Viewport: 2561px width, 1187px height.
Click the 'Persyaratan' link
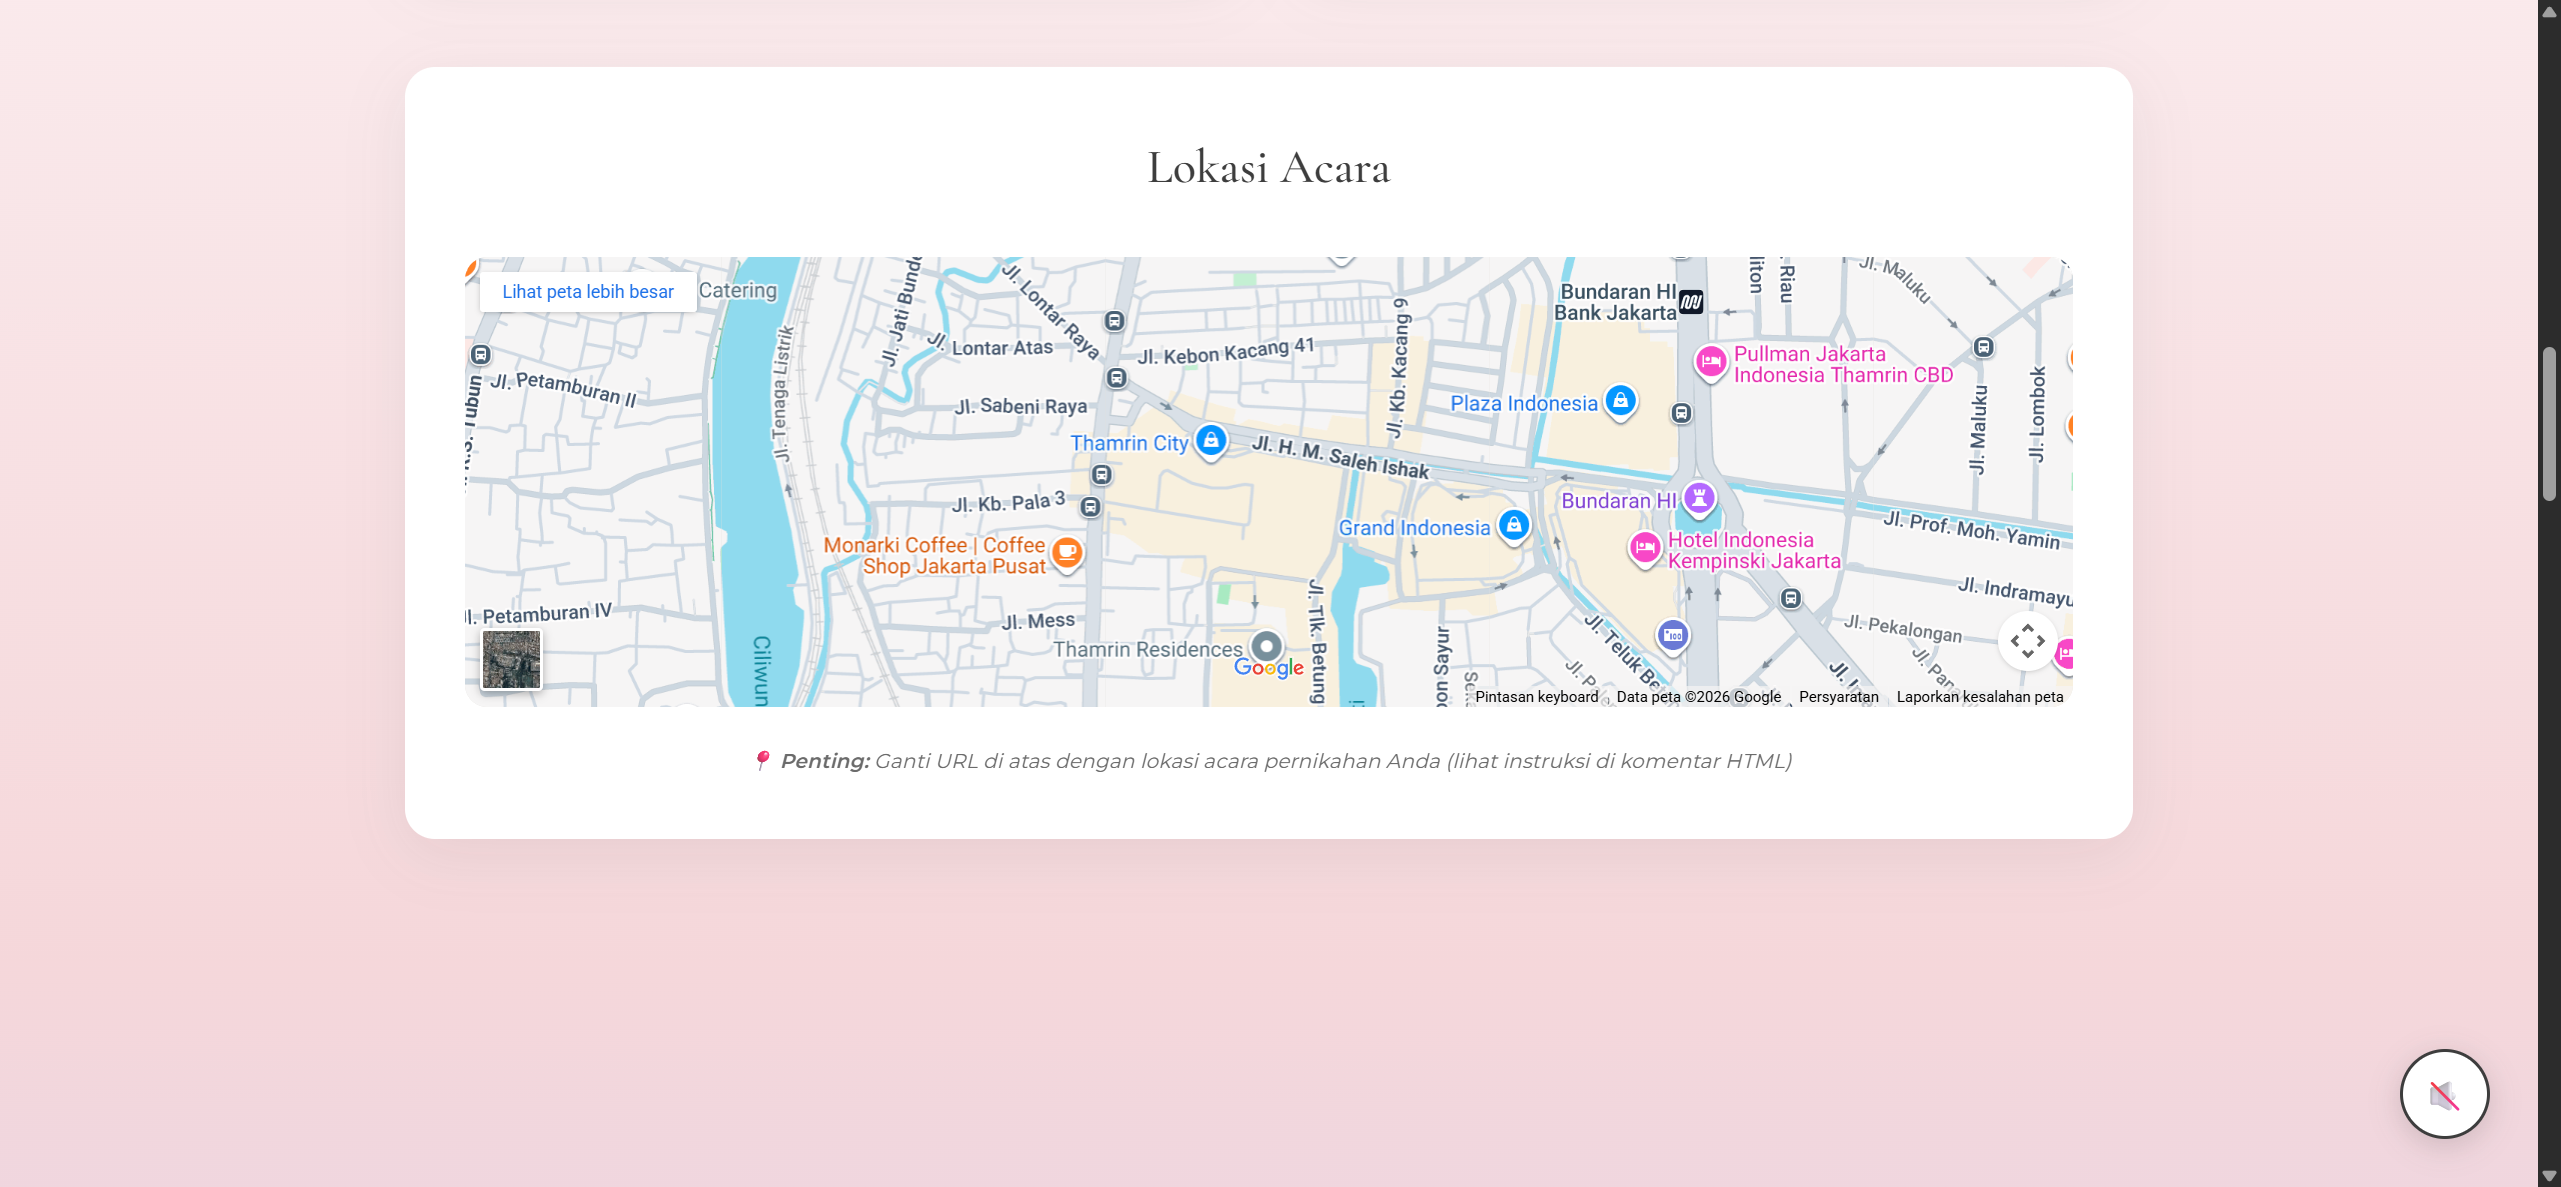tap(1839, 696)
